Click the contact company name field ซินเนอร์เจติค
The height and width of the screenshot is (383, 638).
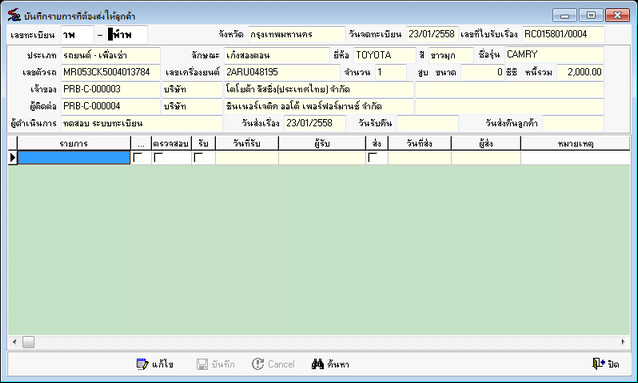point(319,106)
